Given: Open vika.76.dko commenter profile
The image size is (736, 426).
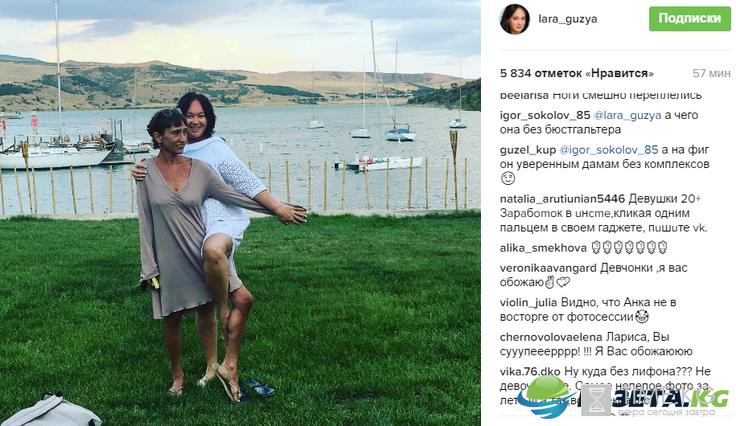Looking at the screenshot, I should (x=530, y=372).
